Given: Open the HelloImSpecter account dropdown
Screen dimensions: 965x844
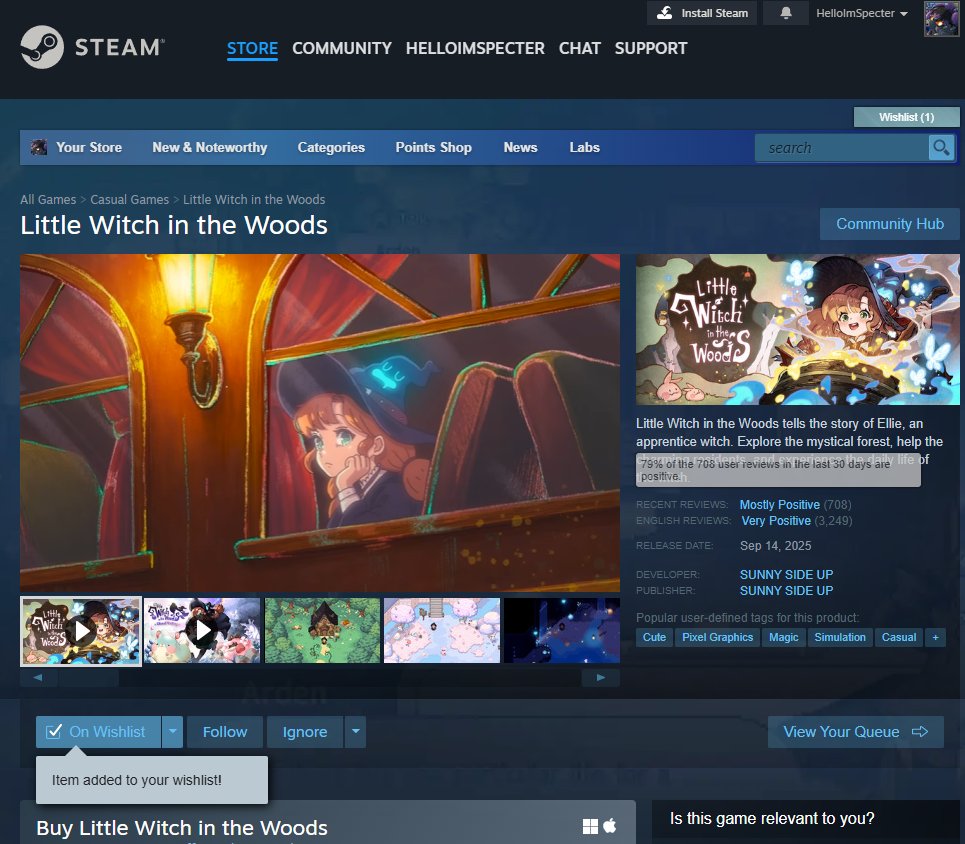Looking at the screenshot, I should [x=862, y=13].
